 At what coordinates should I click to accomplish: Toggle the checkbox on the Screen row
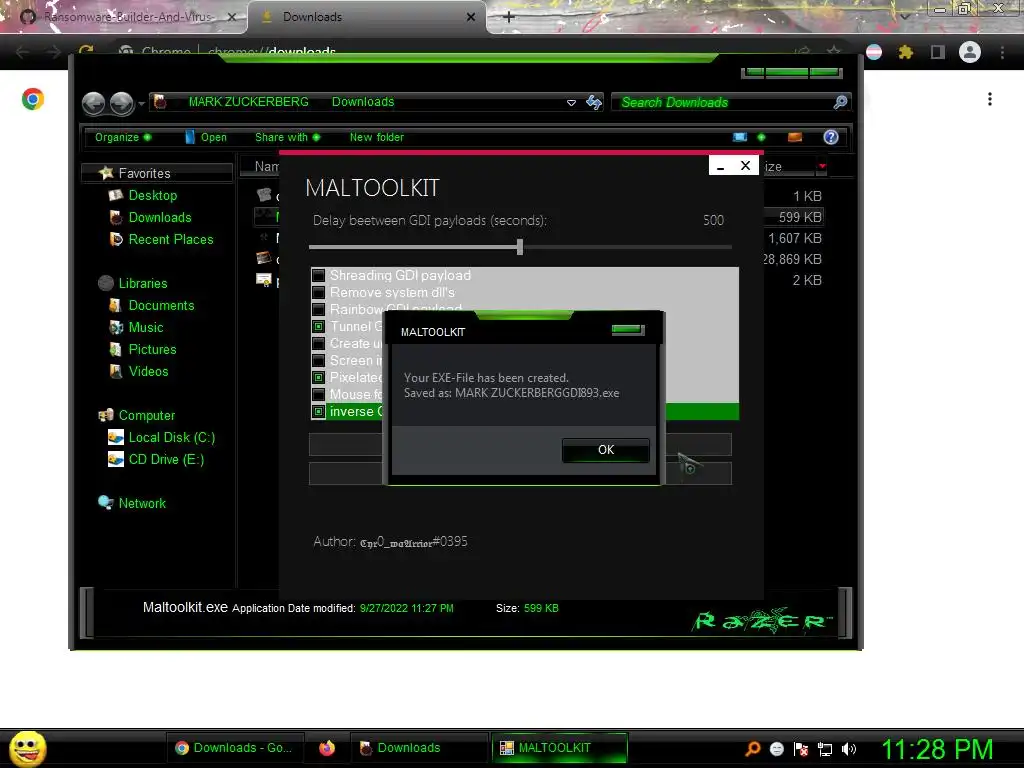tap(318, 360)
